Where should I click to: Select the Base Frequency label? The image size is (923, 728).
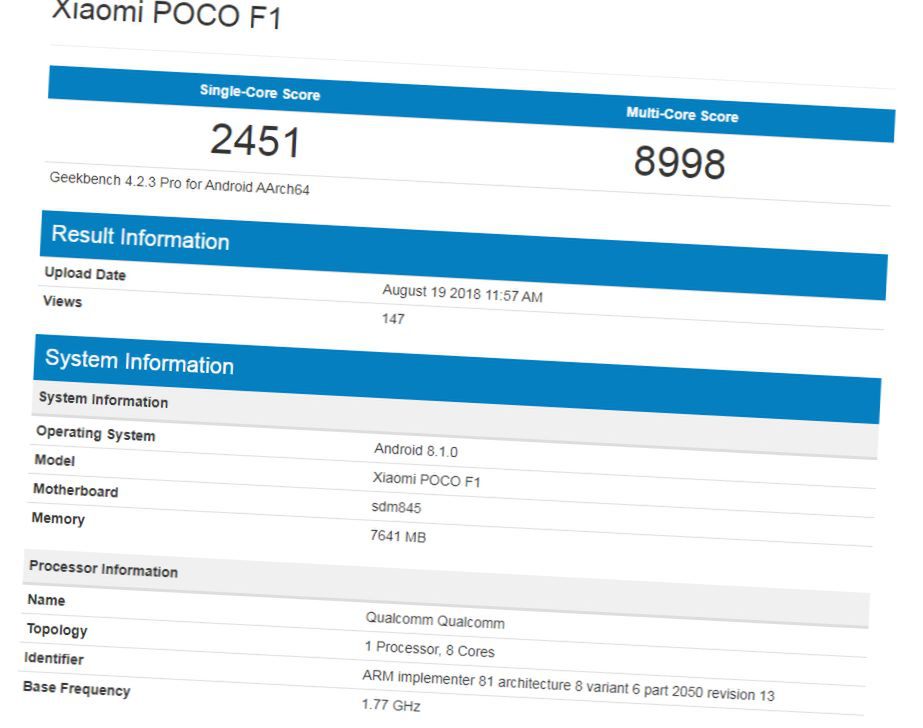point(77,688)
